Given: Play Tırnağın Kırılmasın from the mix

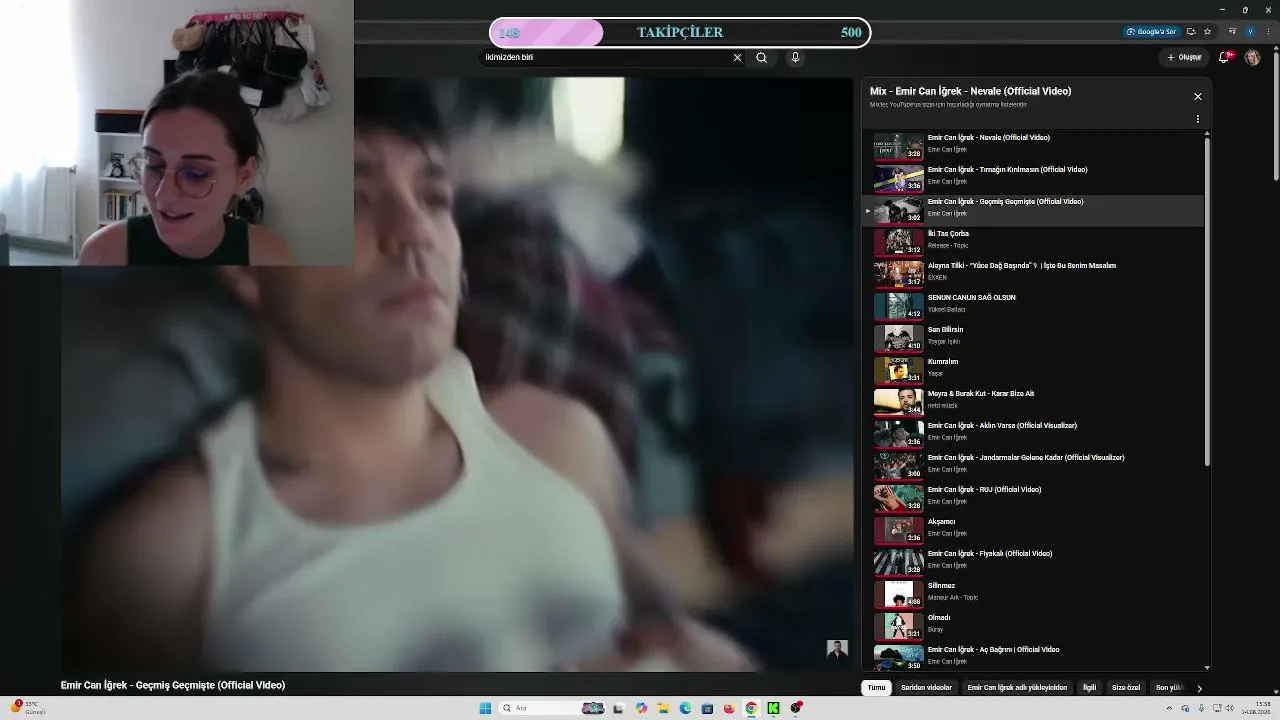Looking at the screenshot, I should [x=1033, y=178].
